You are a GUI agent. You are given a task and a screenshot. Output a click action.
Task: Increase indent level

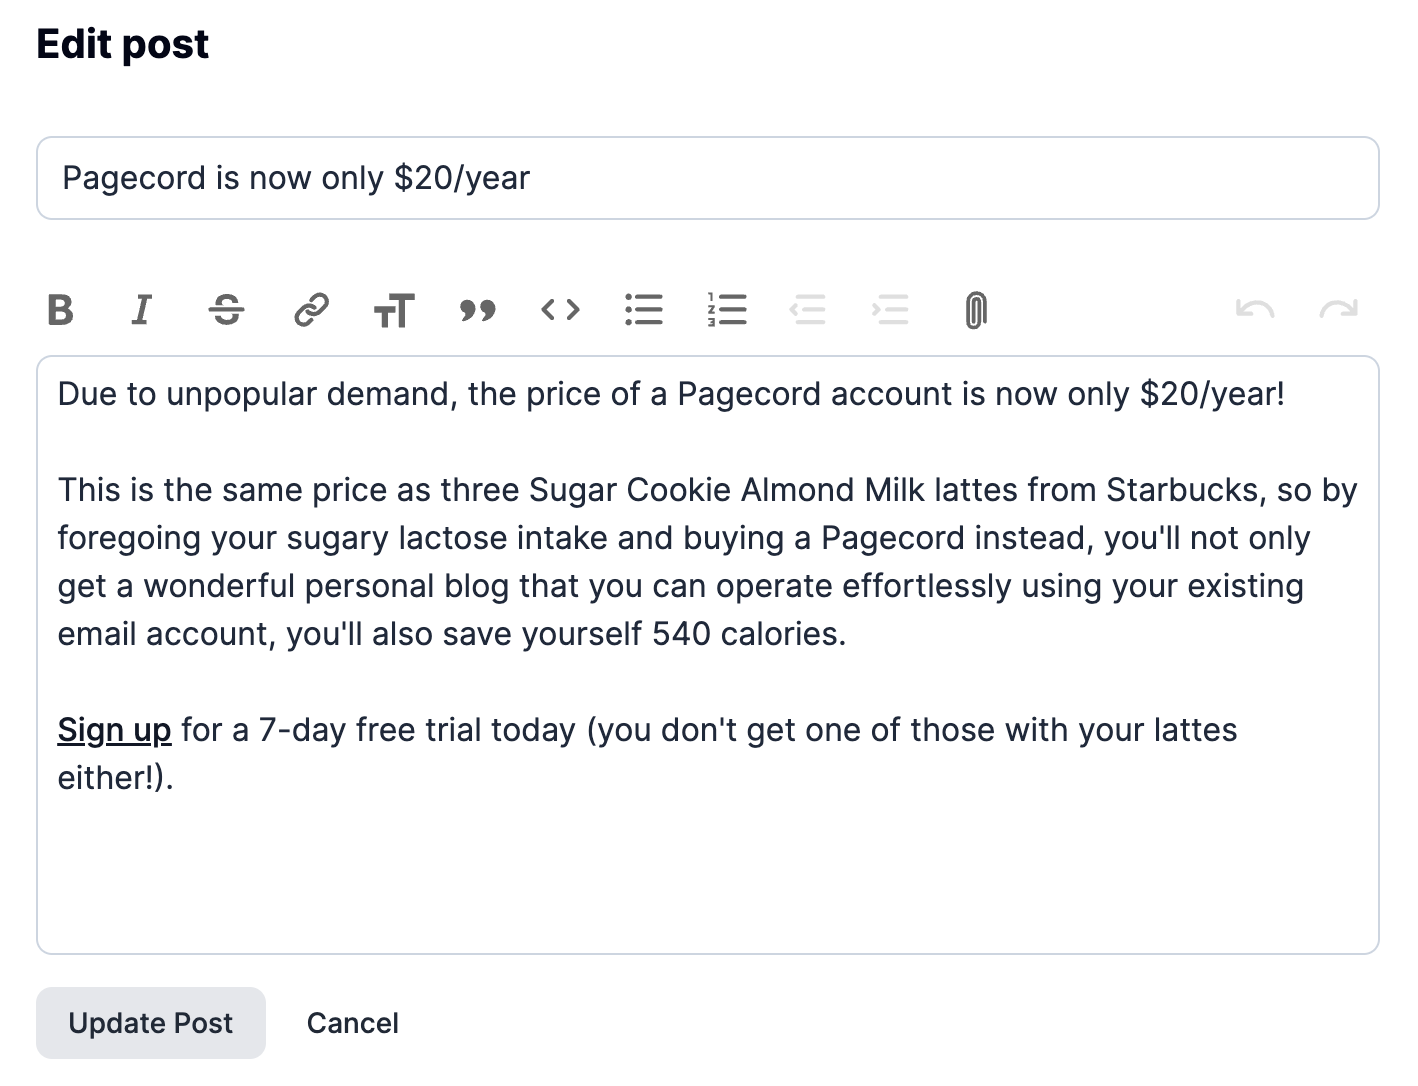click(x=891, y=310)
